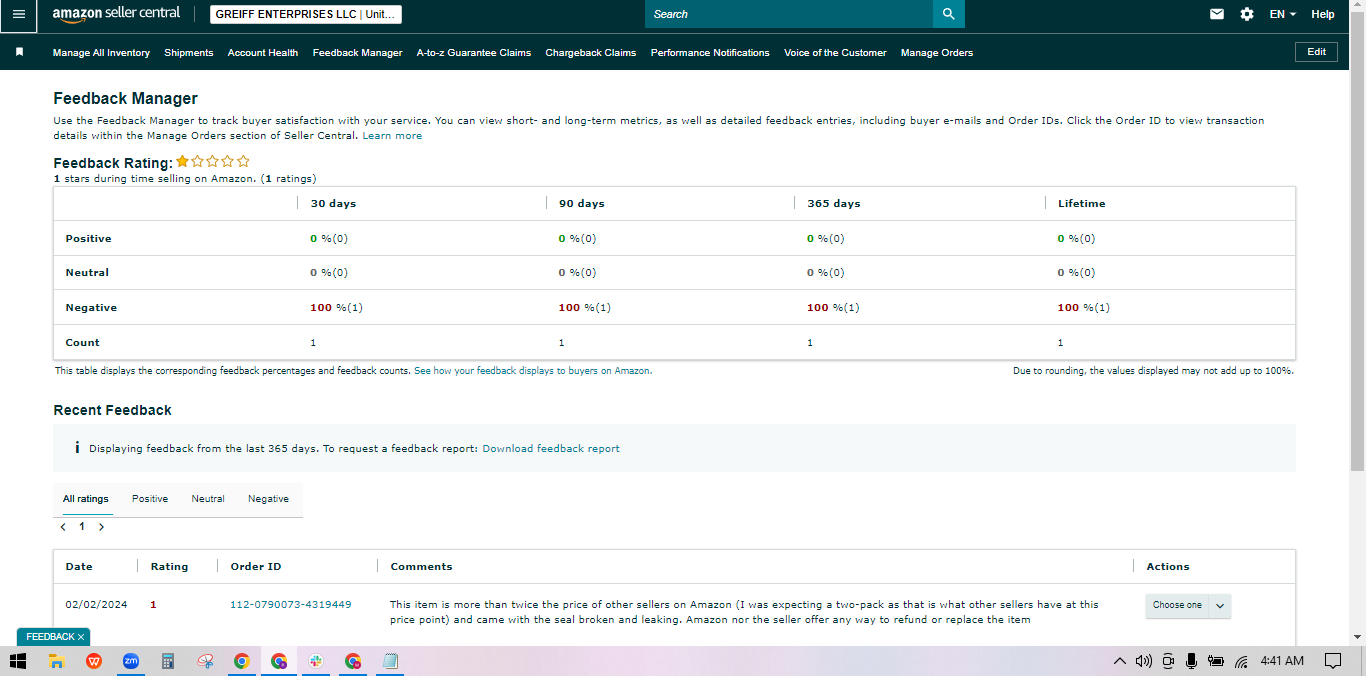This screenshot has width=1366, height=676.
Task: Go to previous feedback page arrow
Action: coord(63,527)
